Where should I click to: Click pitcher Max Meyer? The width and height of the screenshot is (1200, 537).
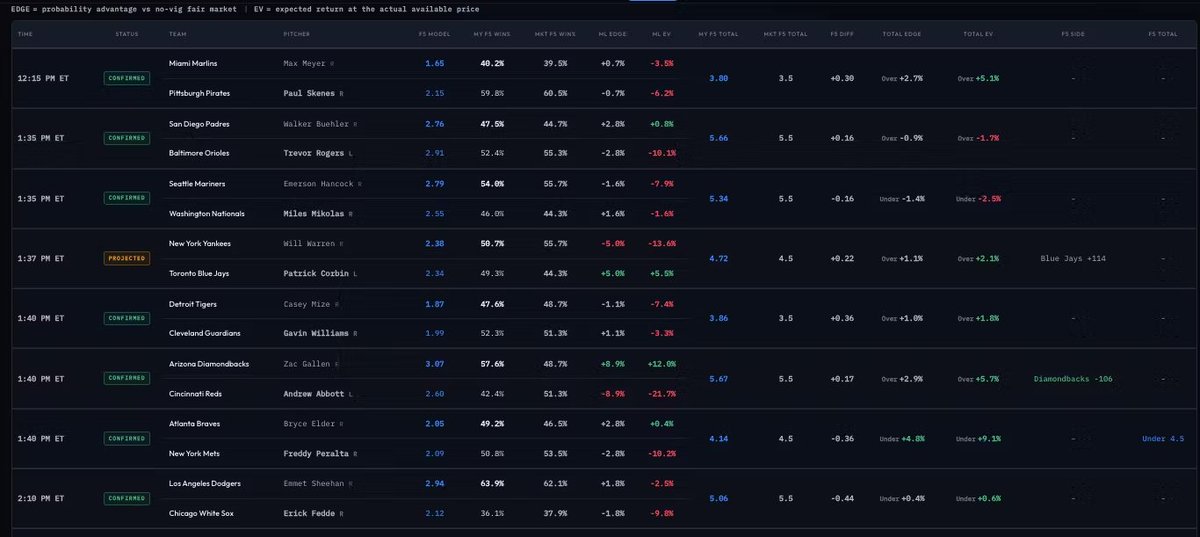[304, 63]
